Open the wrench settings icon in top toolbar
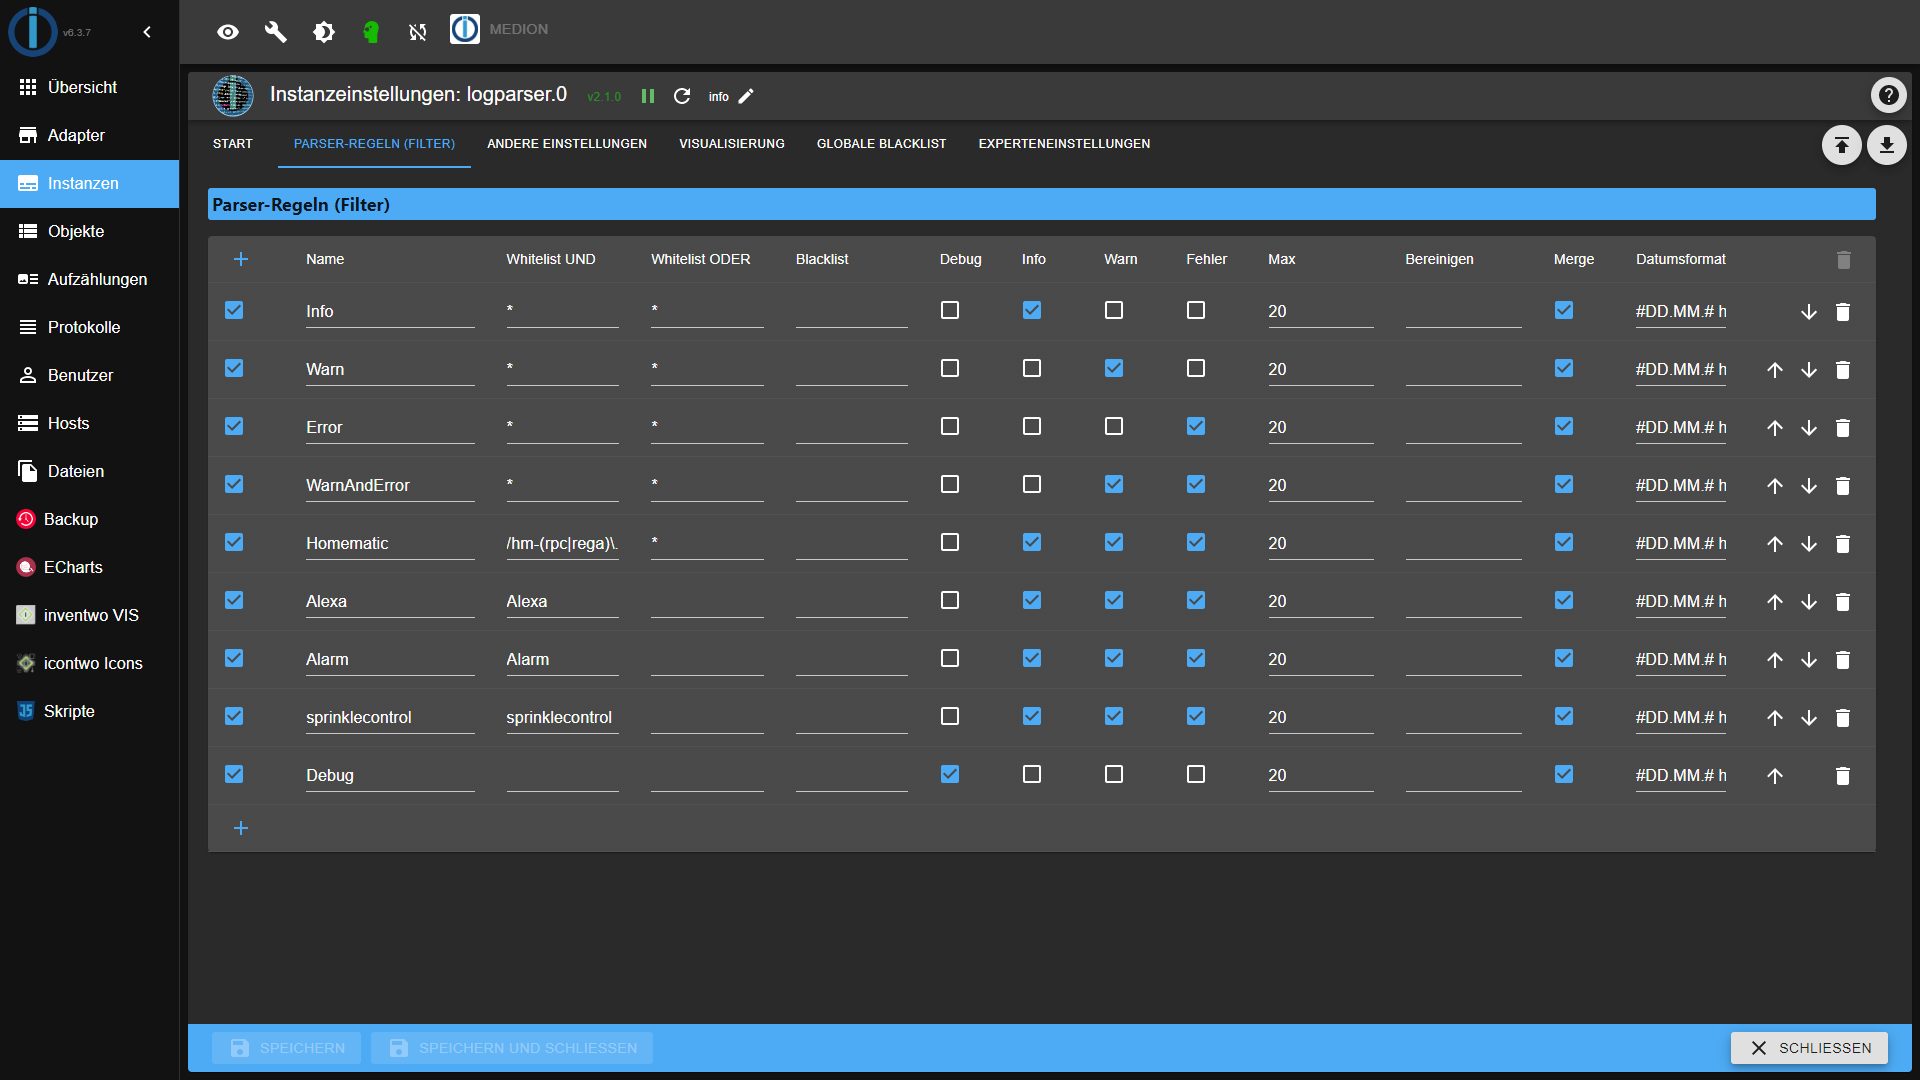This screenshot has height=1080, width=1920. (x=276, y=32)
